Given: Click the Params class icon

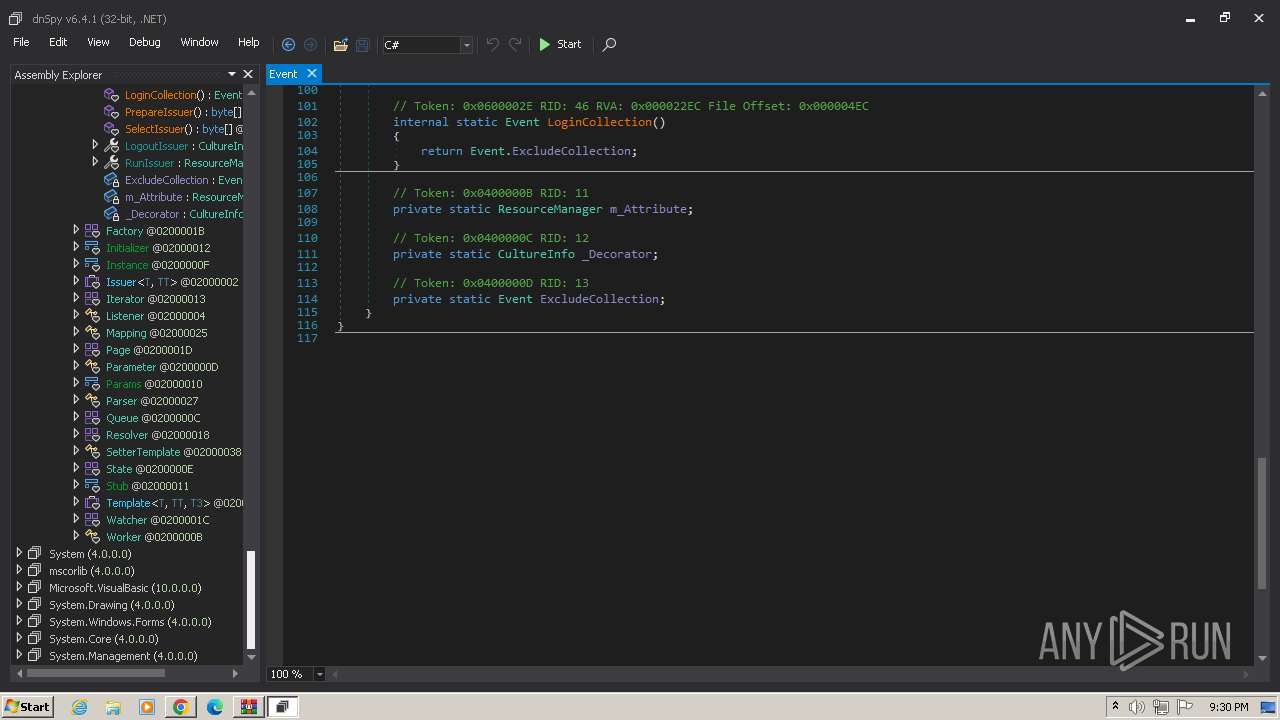Looking at the screenshot, I should click(x=92, y=383).
